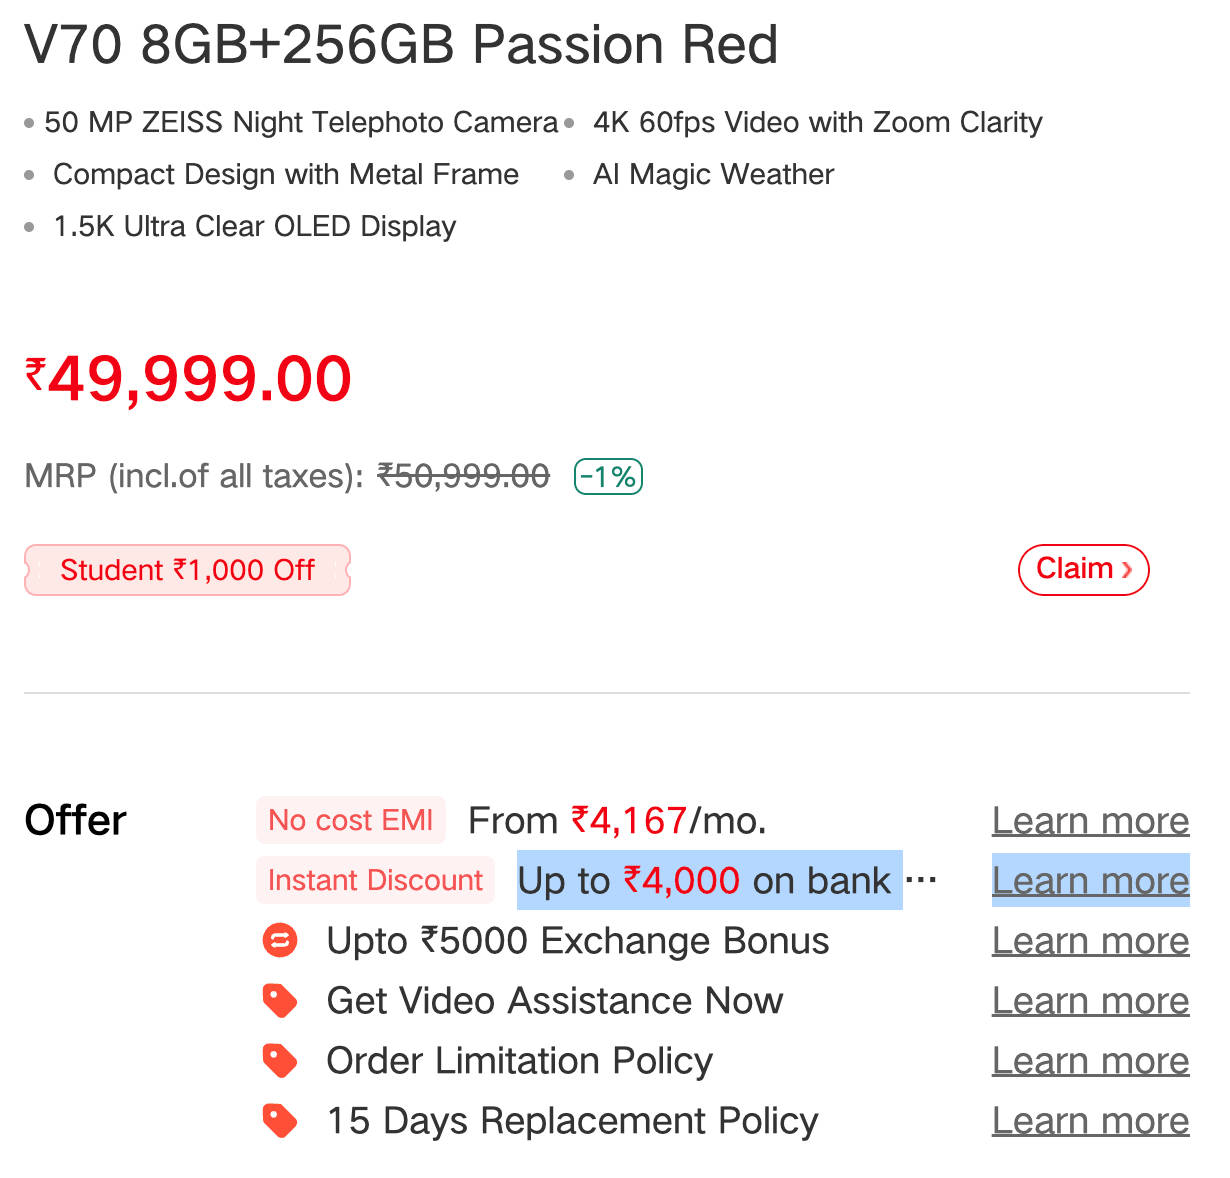This screenshot has width=1230, height=1178.
Task: Click the Upto ₹5000 Exchange Bonus text
Action: 578,941
